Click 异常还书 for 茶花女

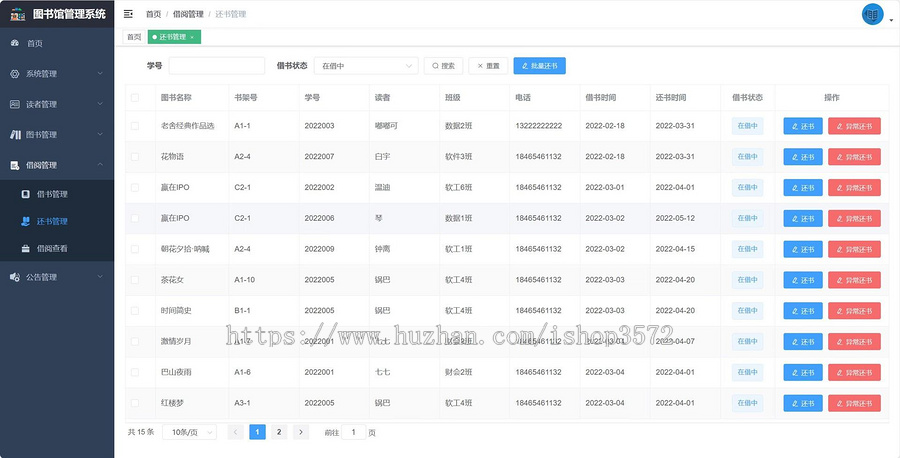pyautogui.click(x=854, y=280)
